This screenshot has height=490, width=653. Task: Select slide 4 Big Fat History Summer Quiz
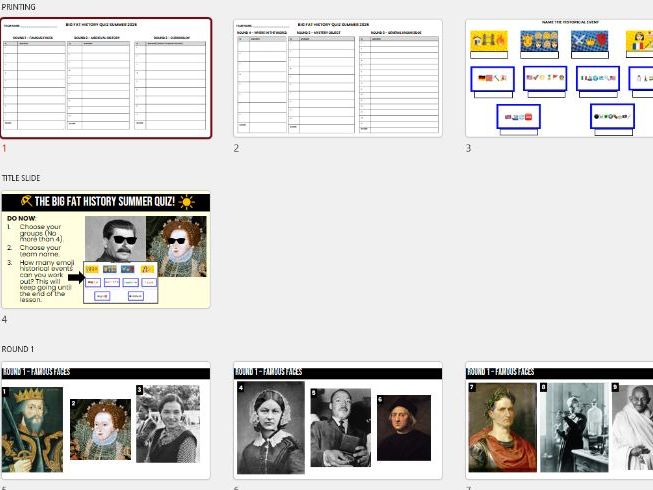106,250
